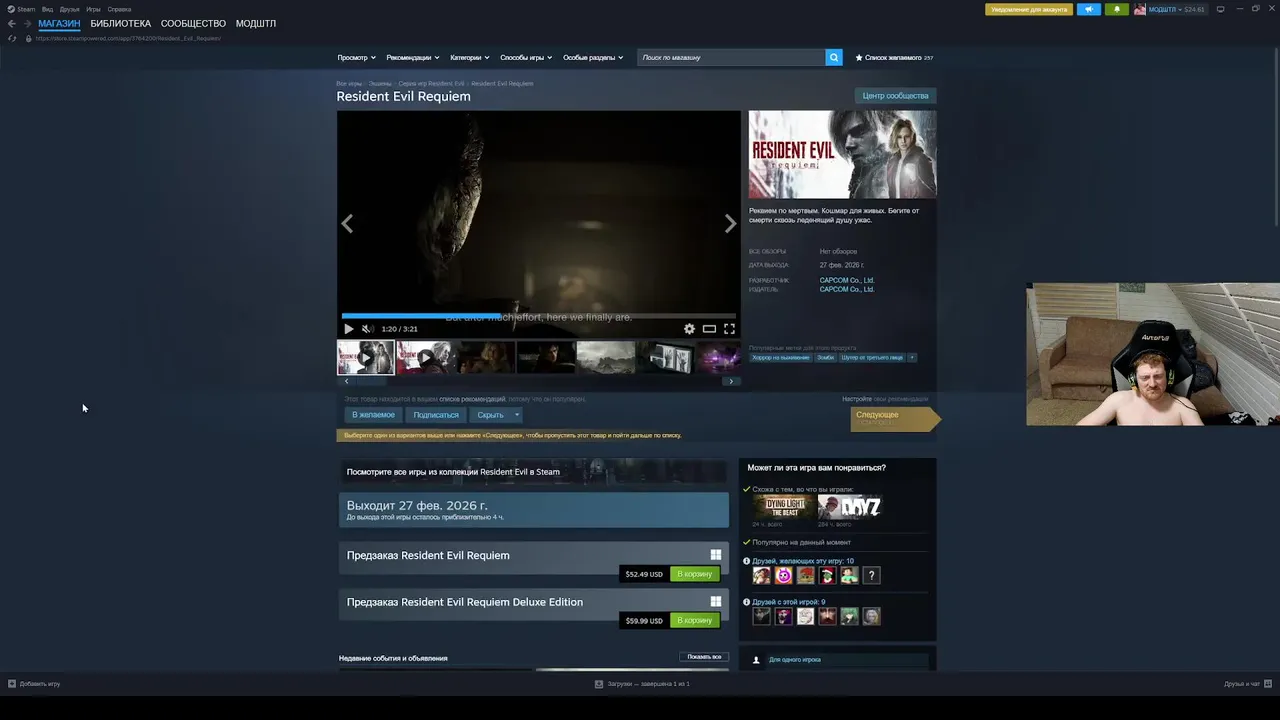Switch to БИБЛИОТЕКА tab
Viewport: 1280px width, 720px height.
tap(121, 24)
